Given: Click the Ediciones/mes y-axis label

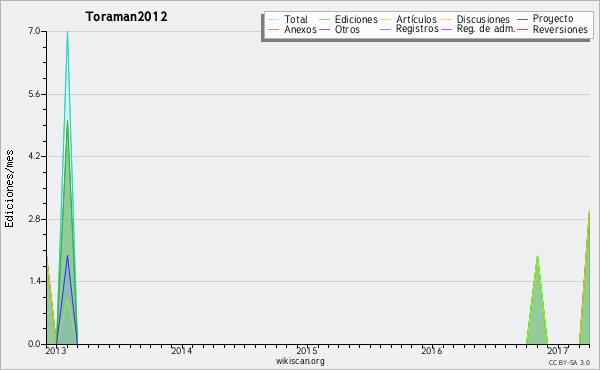Looking at the screenshot, I should [x=9, y=189].
